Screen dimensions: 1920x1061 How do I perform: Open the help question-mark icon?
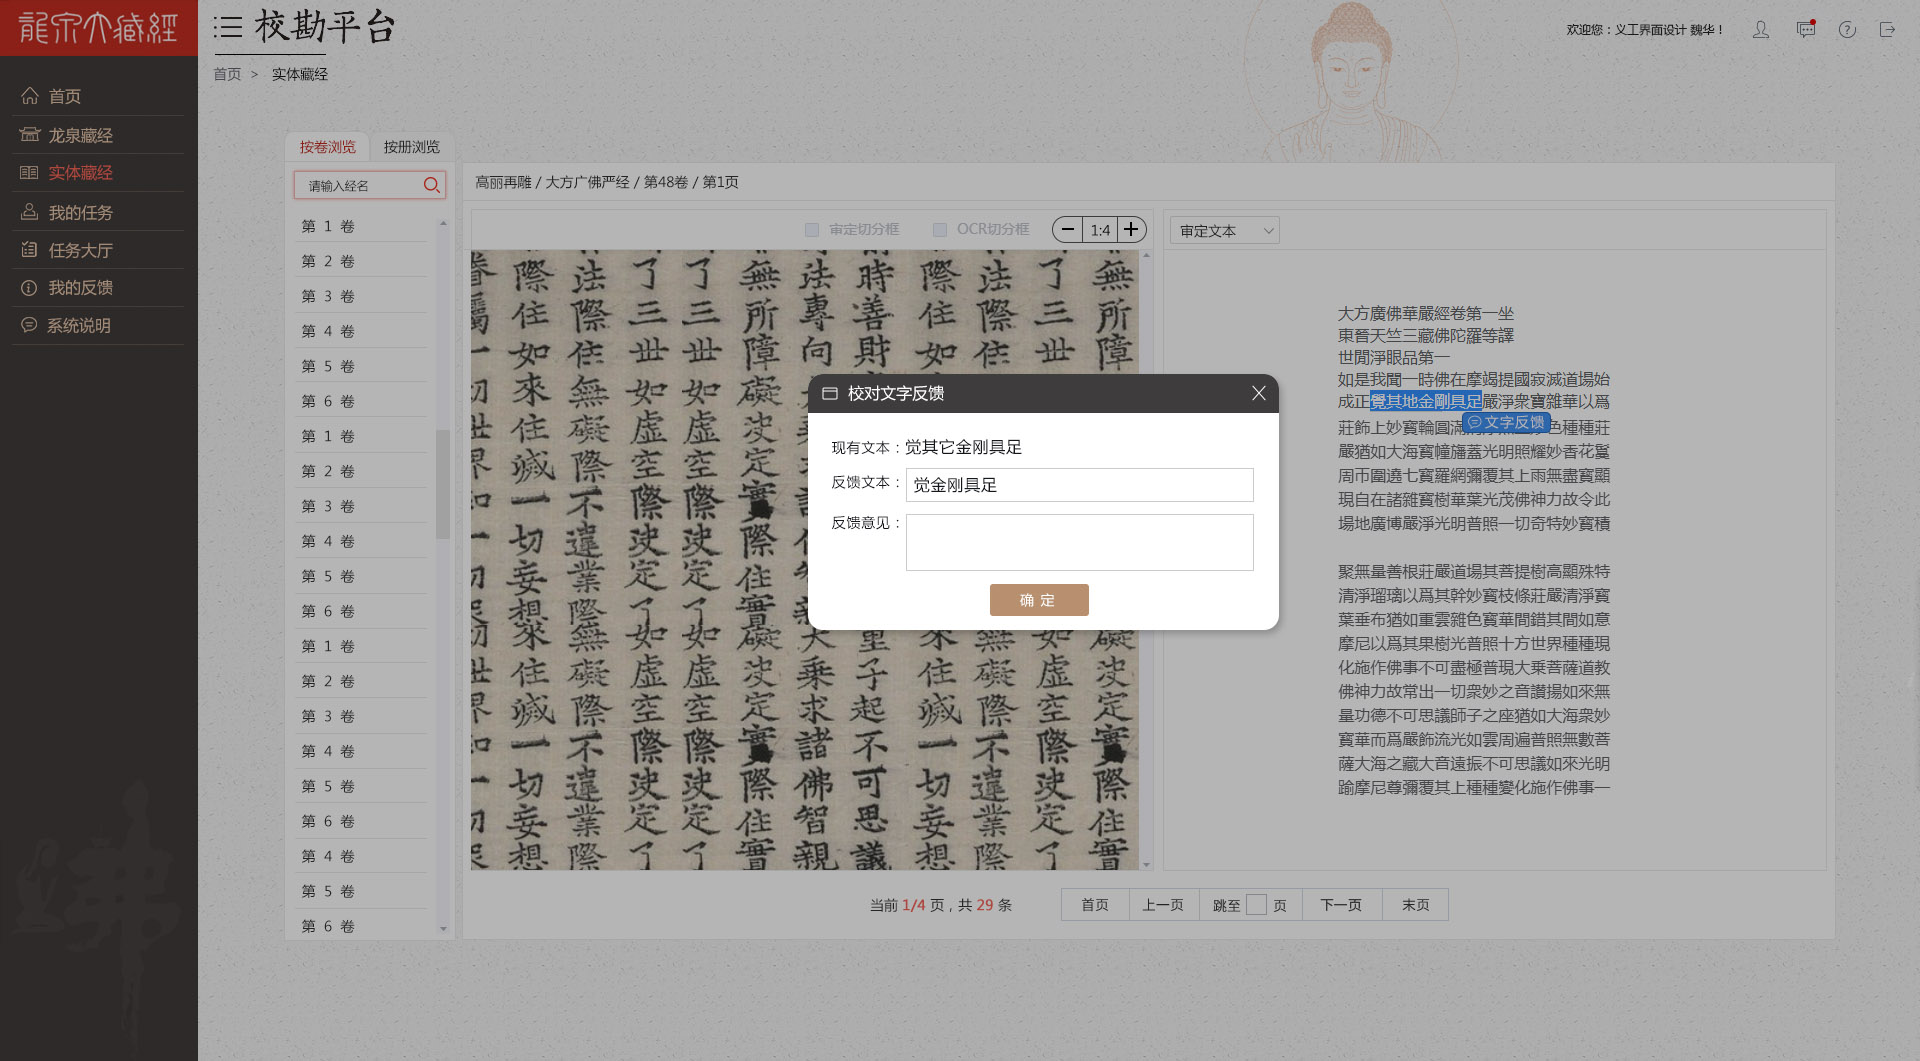[1847, 29]
